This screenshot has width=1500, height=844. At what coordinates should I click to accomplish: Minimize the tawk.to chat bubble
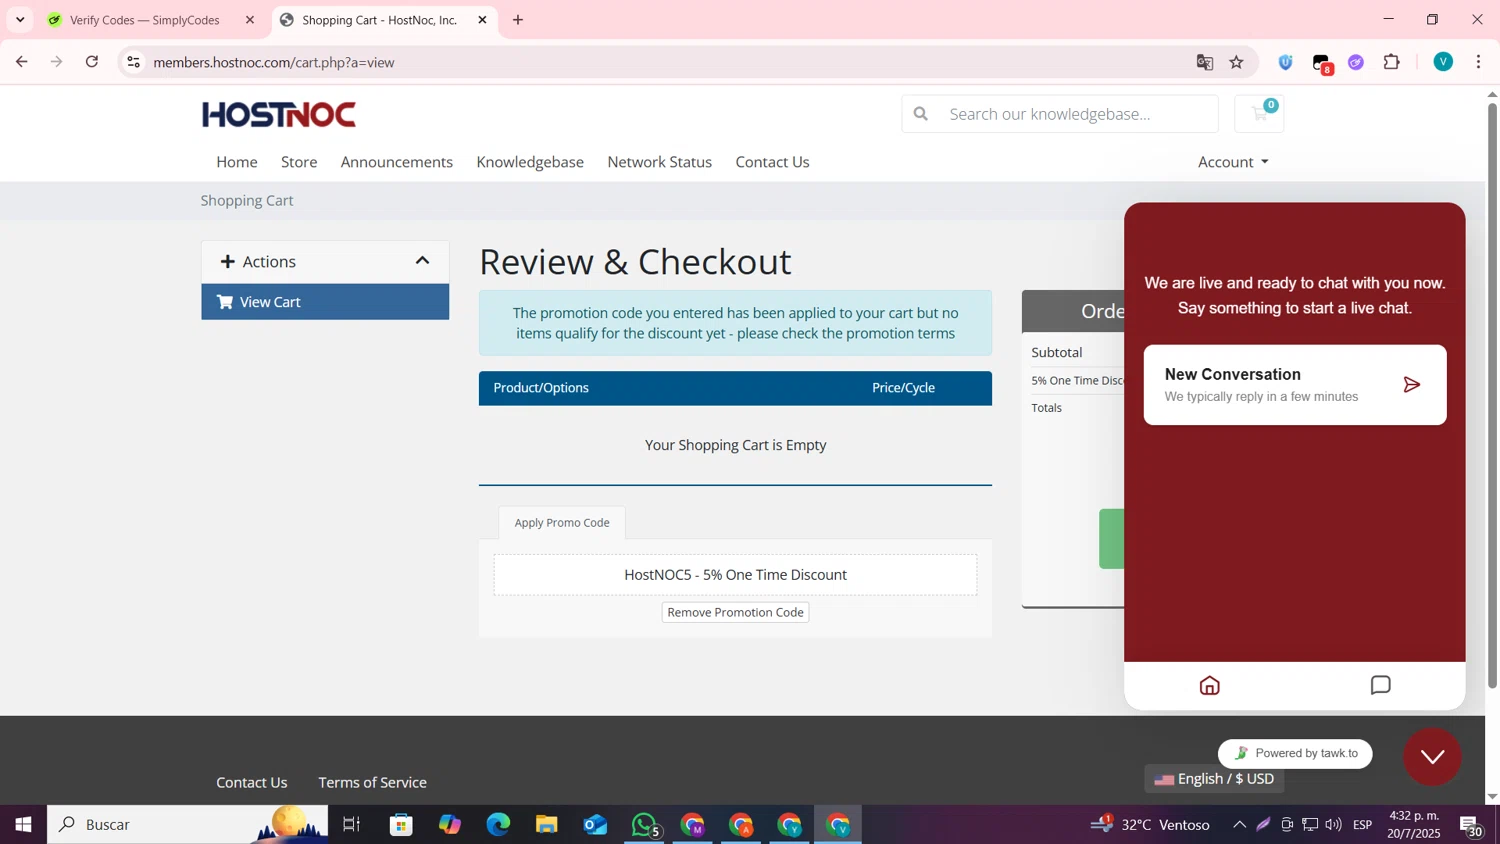tap(1432, 756)
